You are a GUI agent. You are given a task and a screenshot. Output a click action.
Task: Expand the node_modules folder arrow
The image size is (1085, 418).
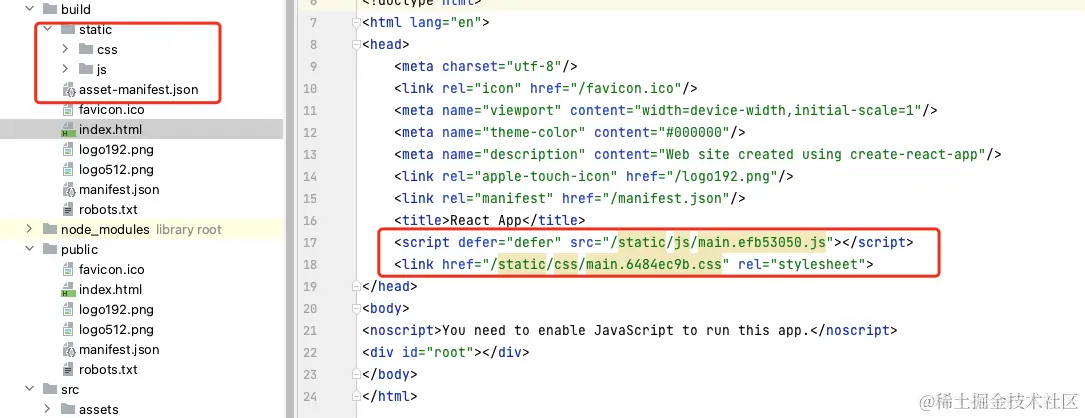29,229
